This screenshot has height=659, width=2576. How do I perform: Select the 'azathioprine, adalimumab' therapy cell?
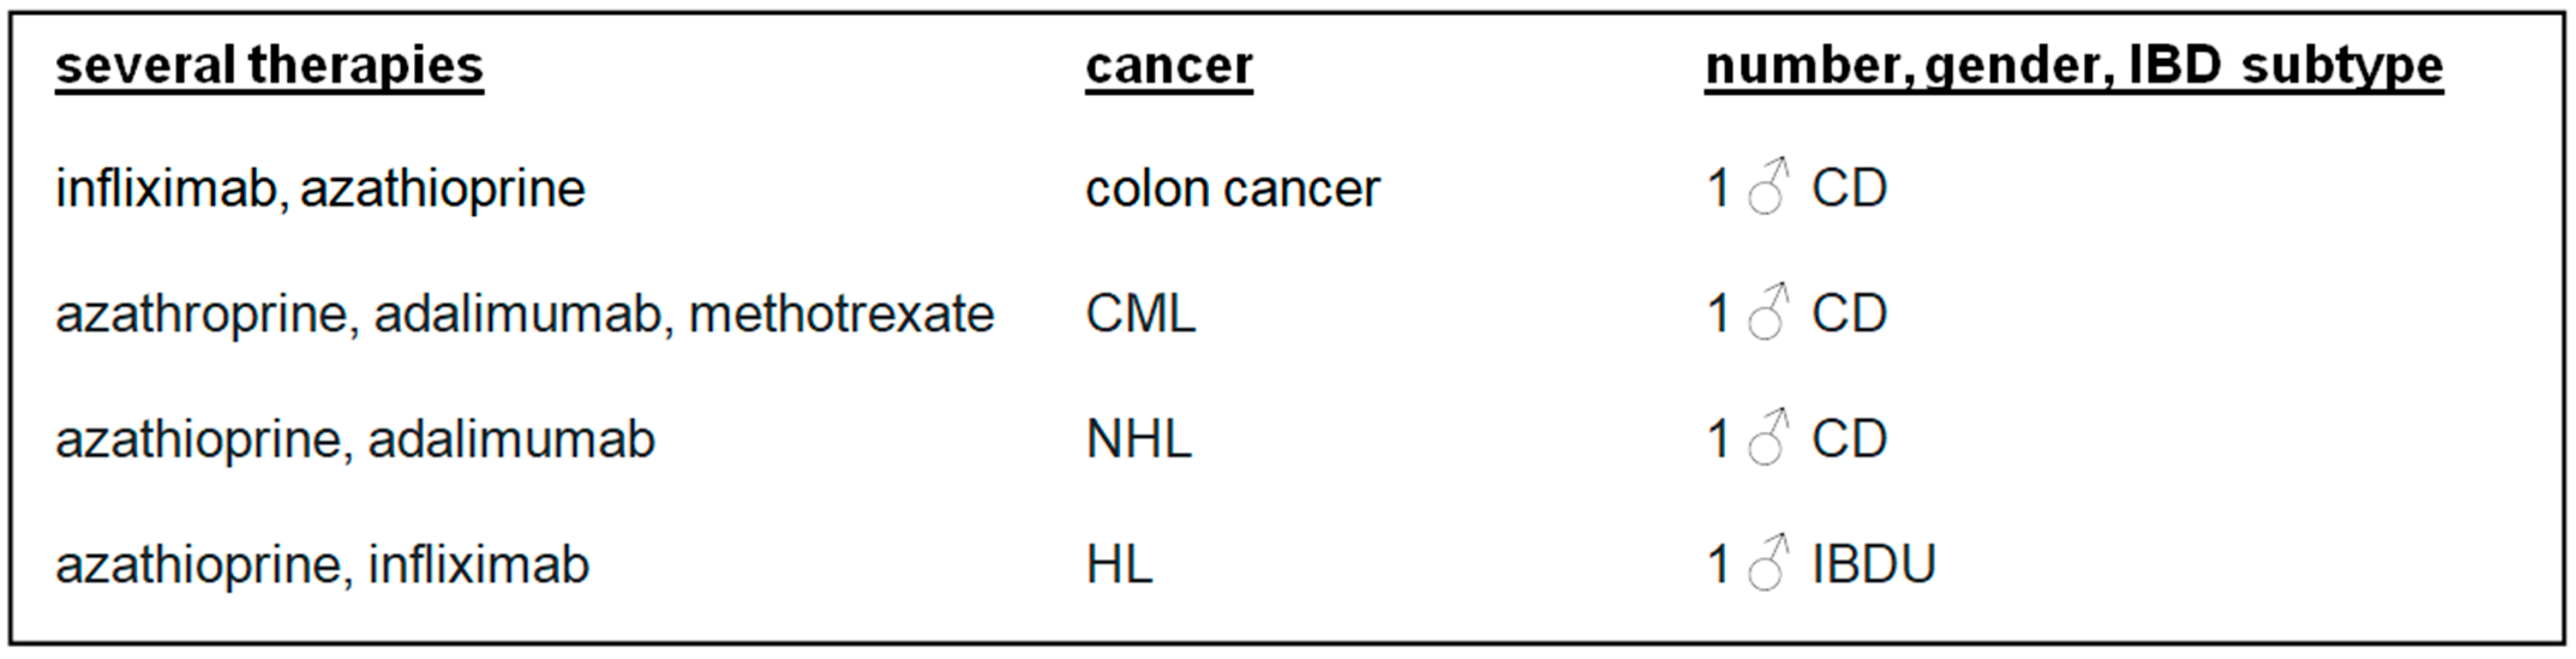pos(355,439)
